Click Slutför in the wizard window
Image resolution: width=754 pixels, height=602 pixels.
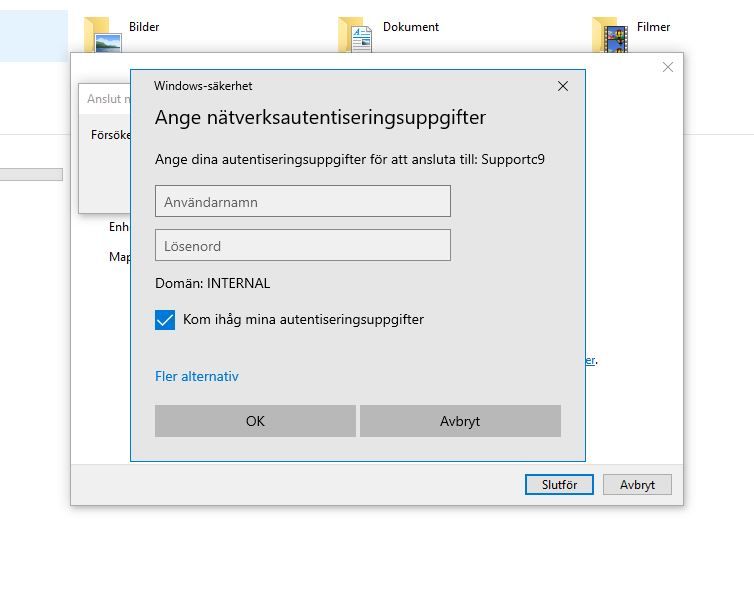click(559, 484)
